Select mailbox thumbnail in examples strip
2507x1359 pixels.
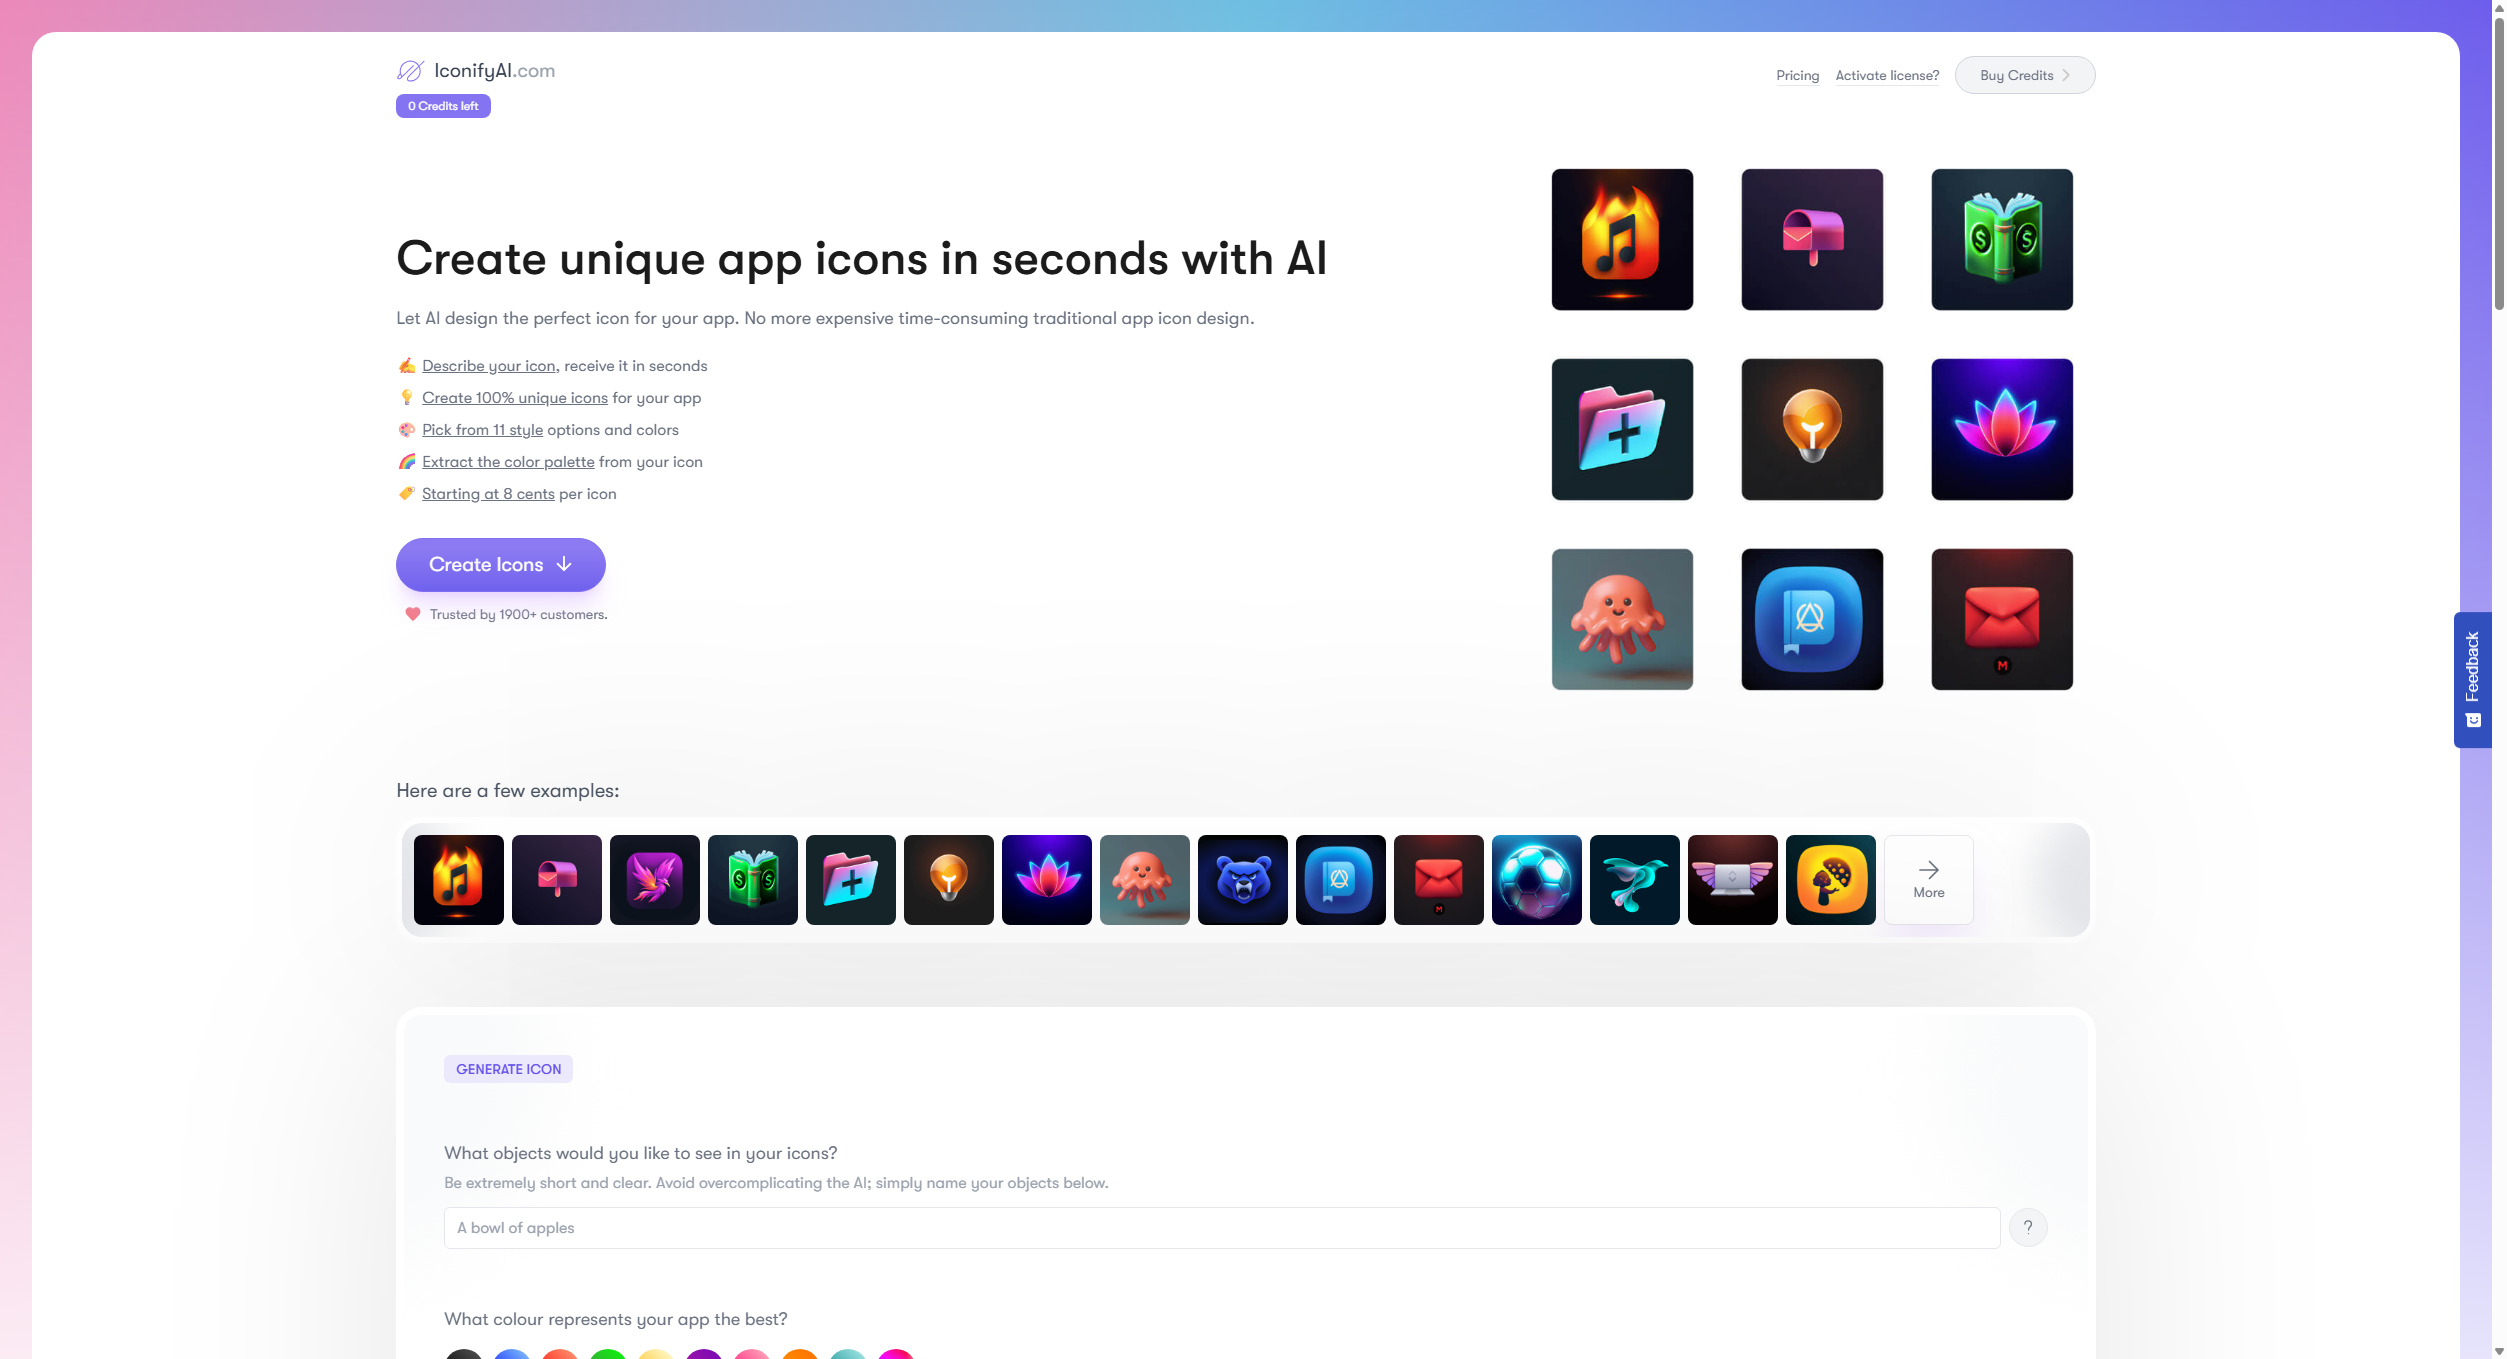point(557,880)
